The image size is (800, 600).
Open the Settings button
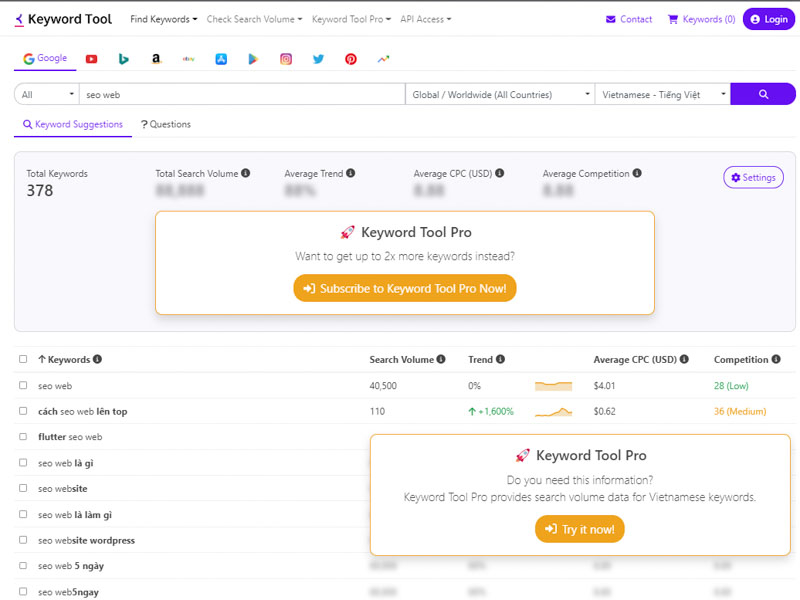[753, 178]
